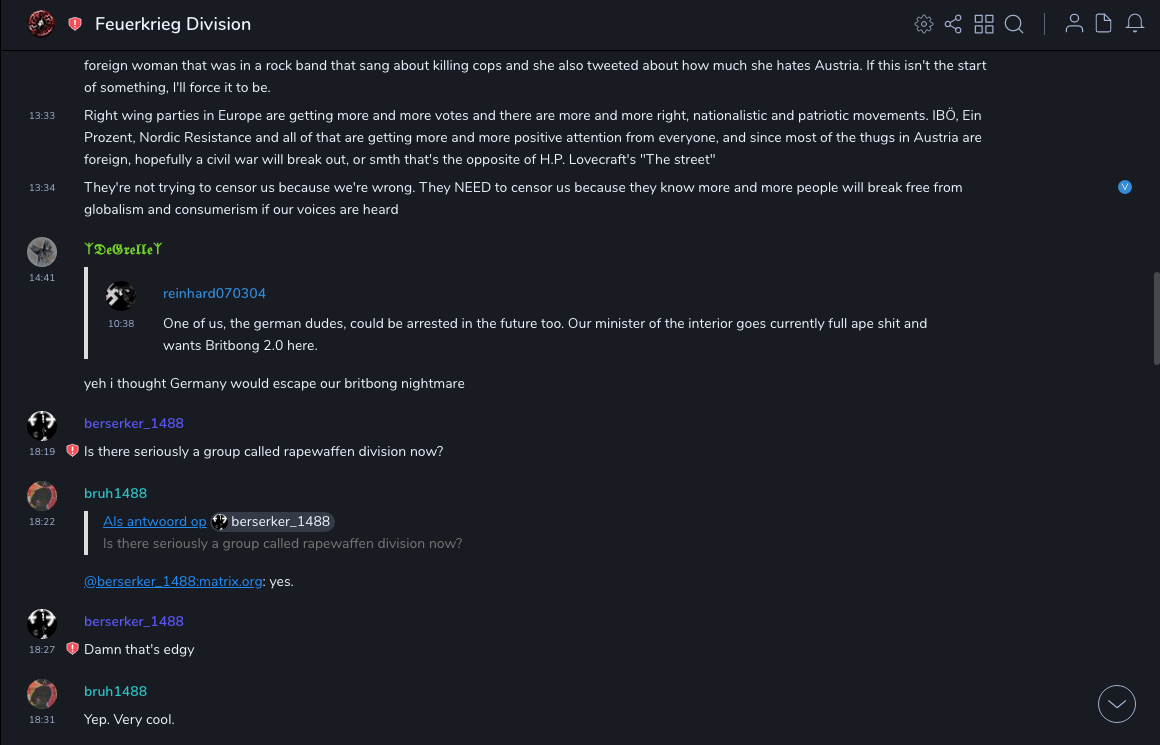Follow the 'Als antwoord op' reply link
Viewport: 1160px width, 745px height.
(155, 521)
